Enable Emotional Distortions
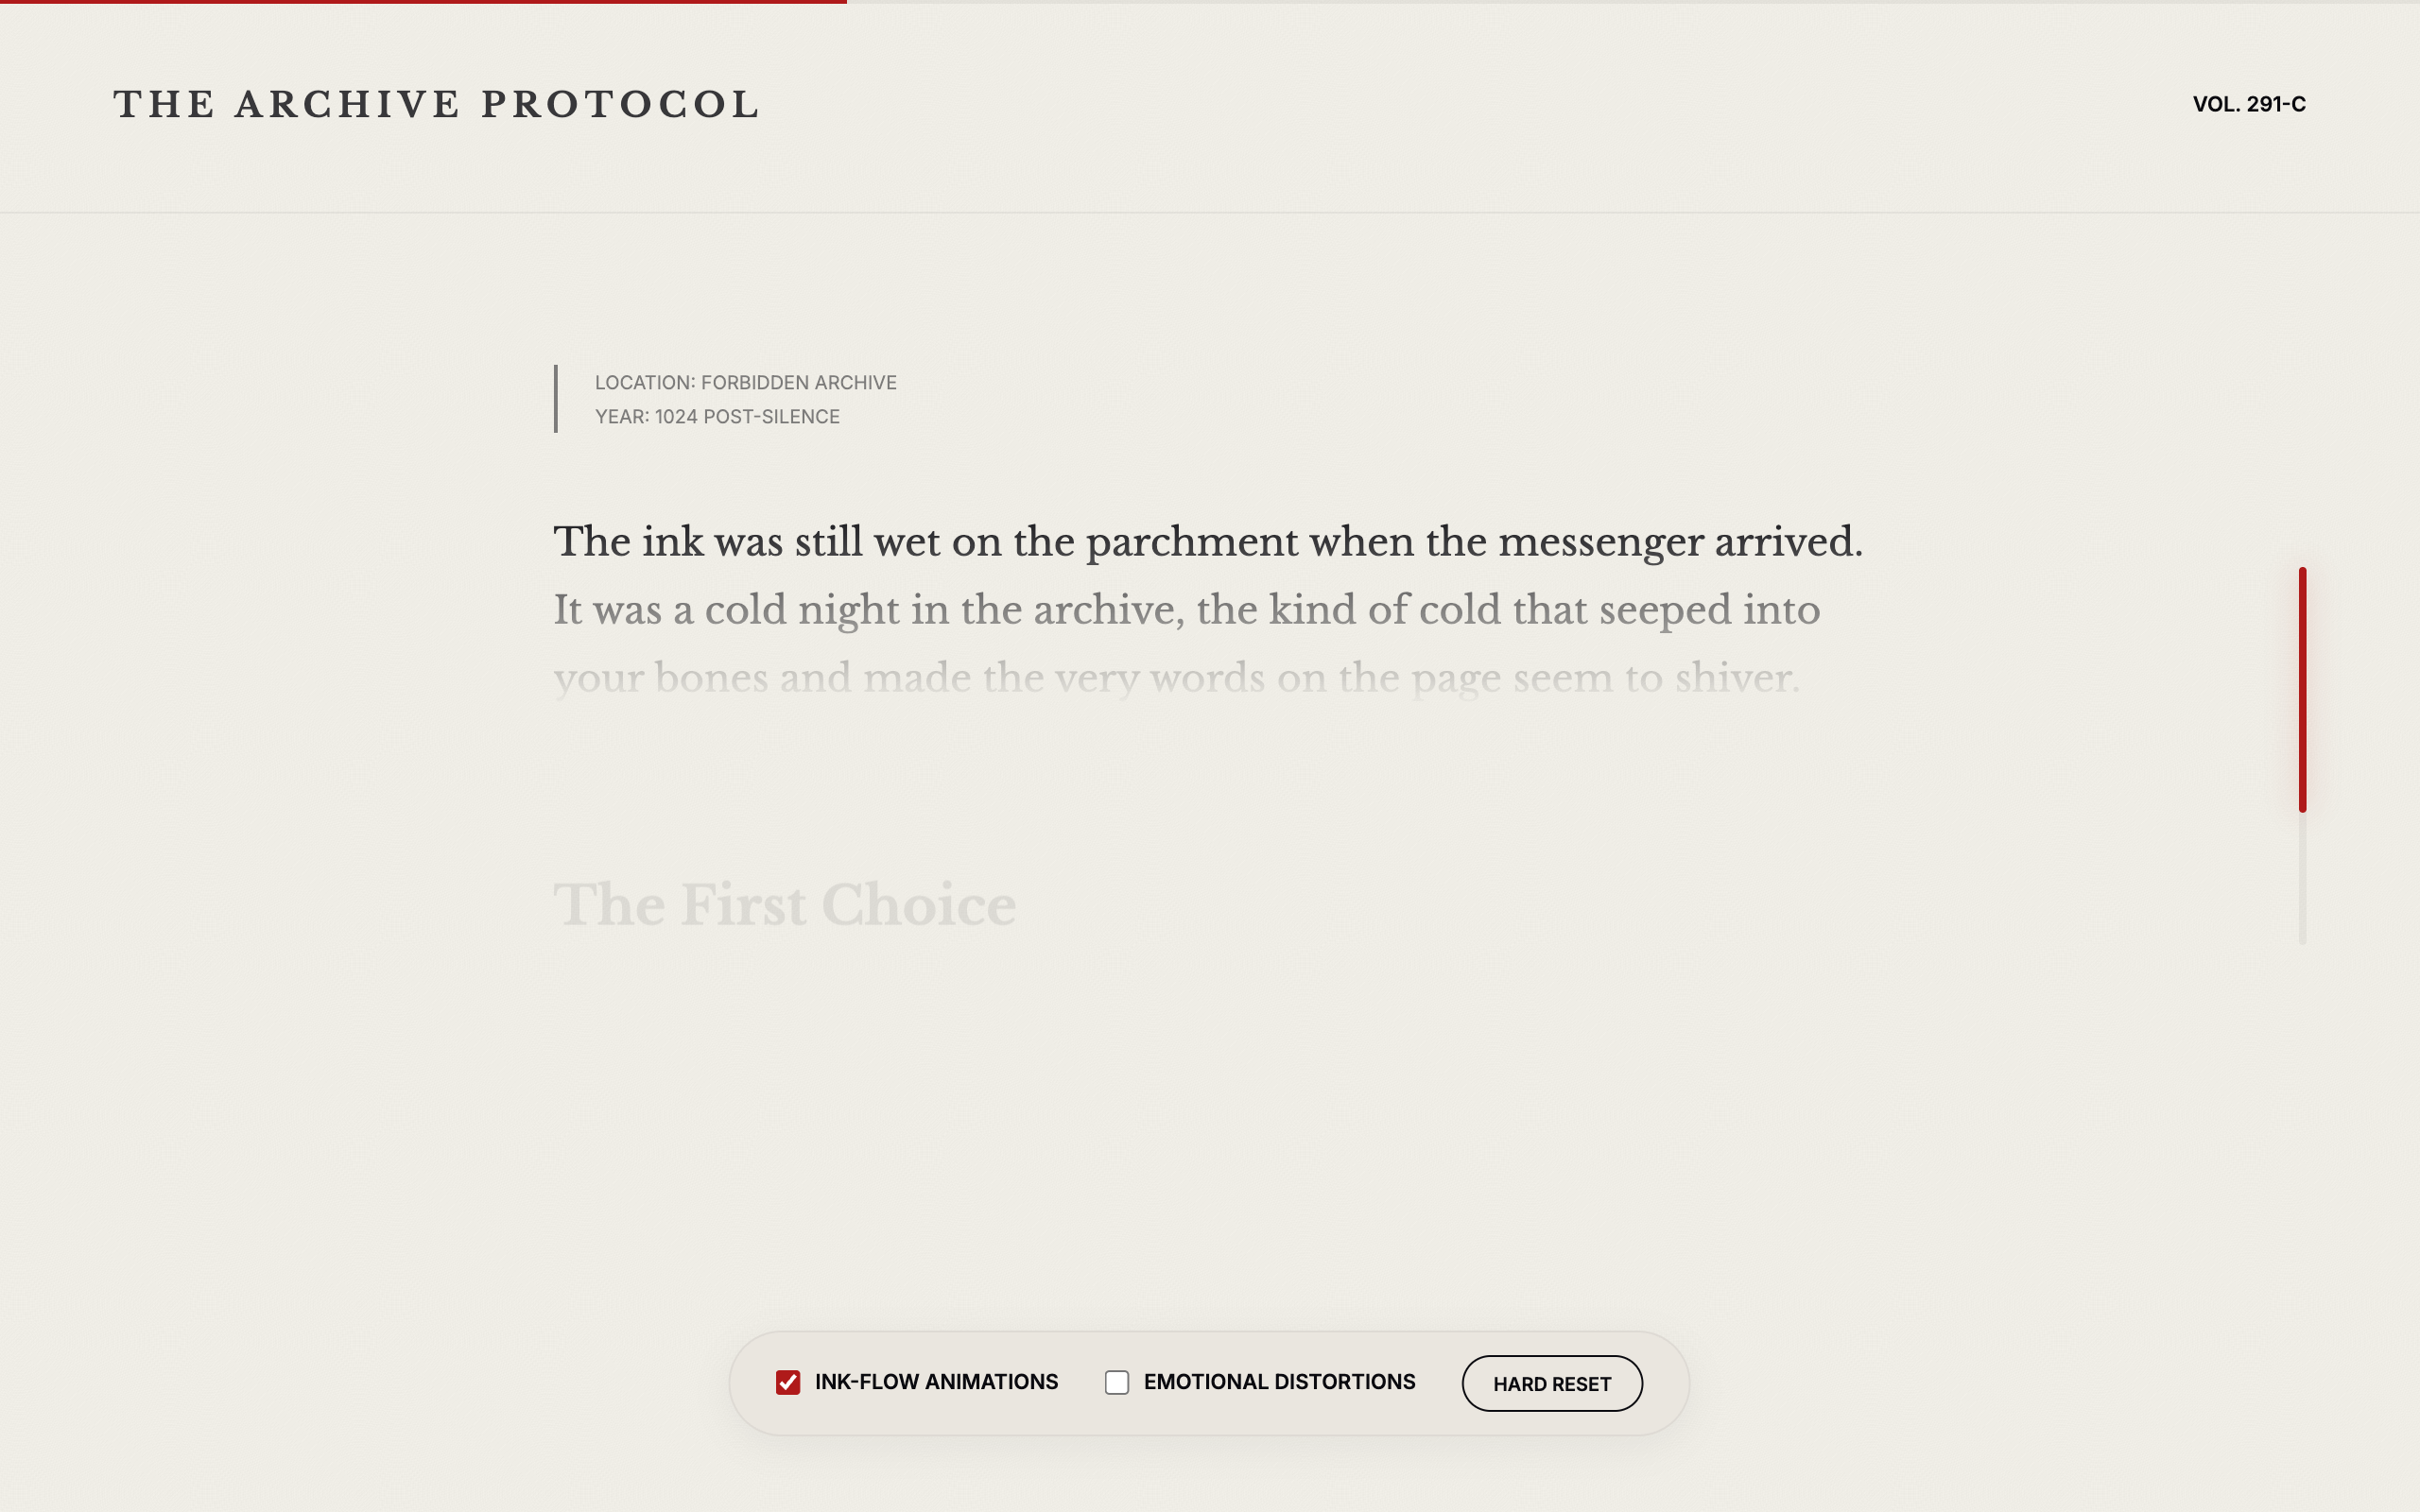This screenshot has width=2420, height=1512. point(1118,1382)
